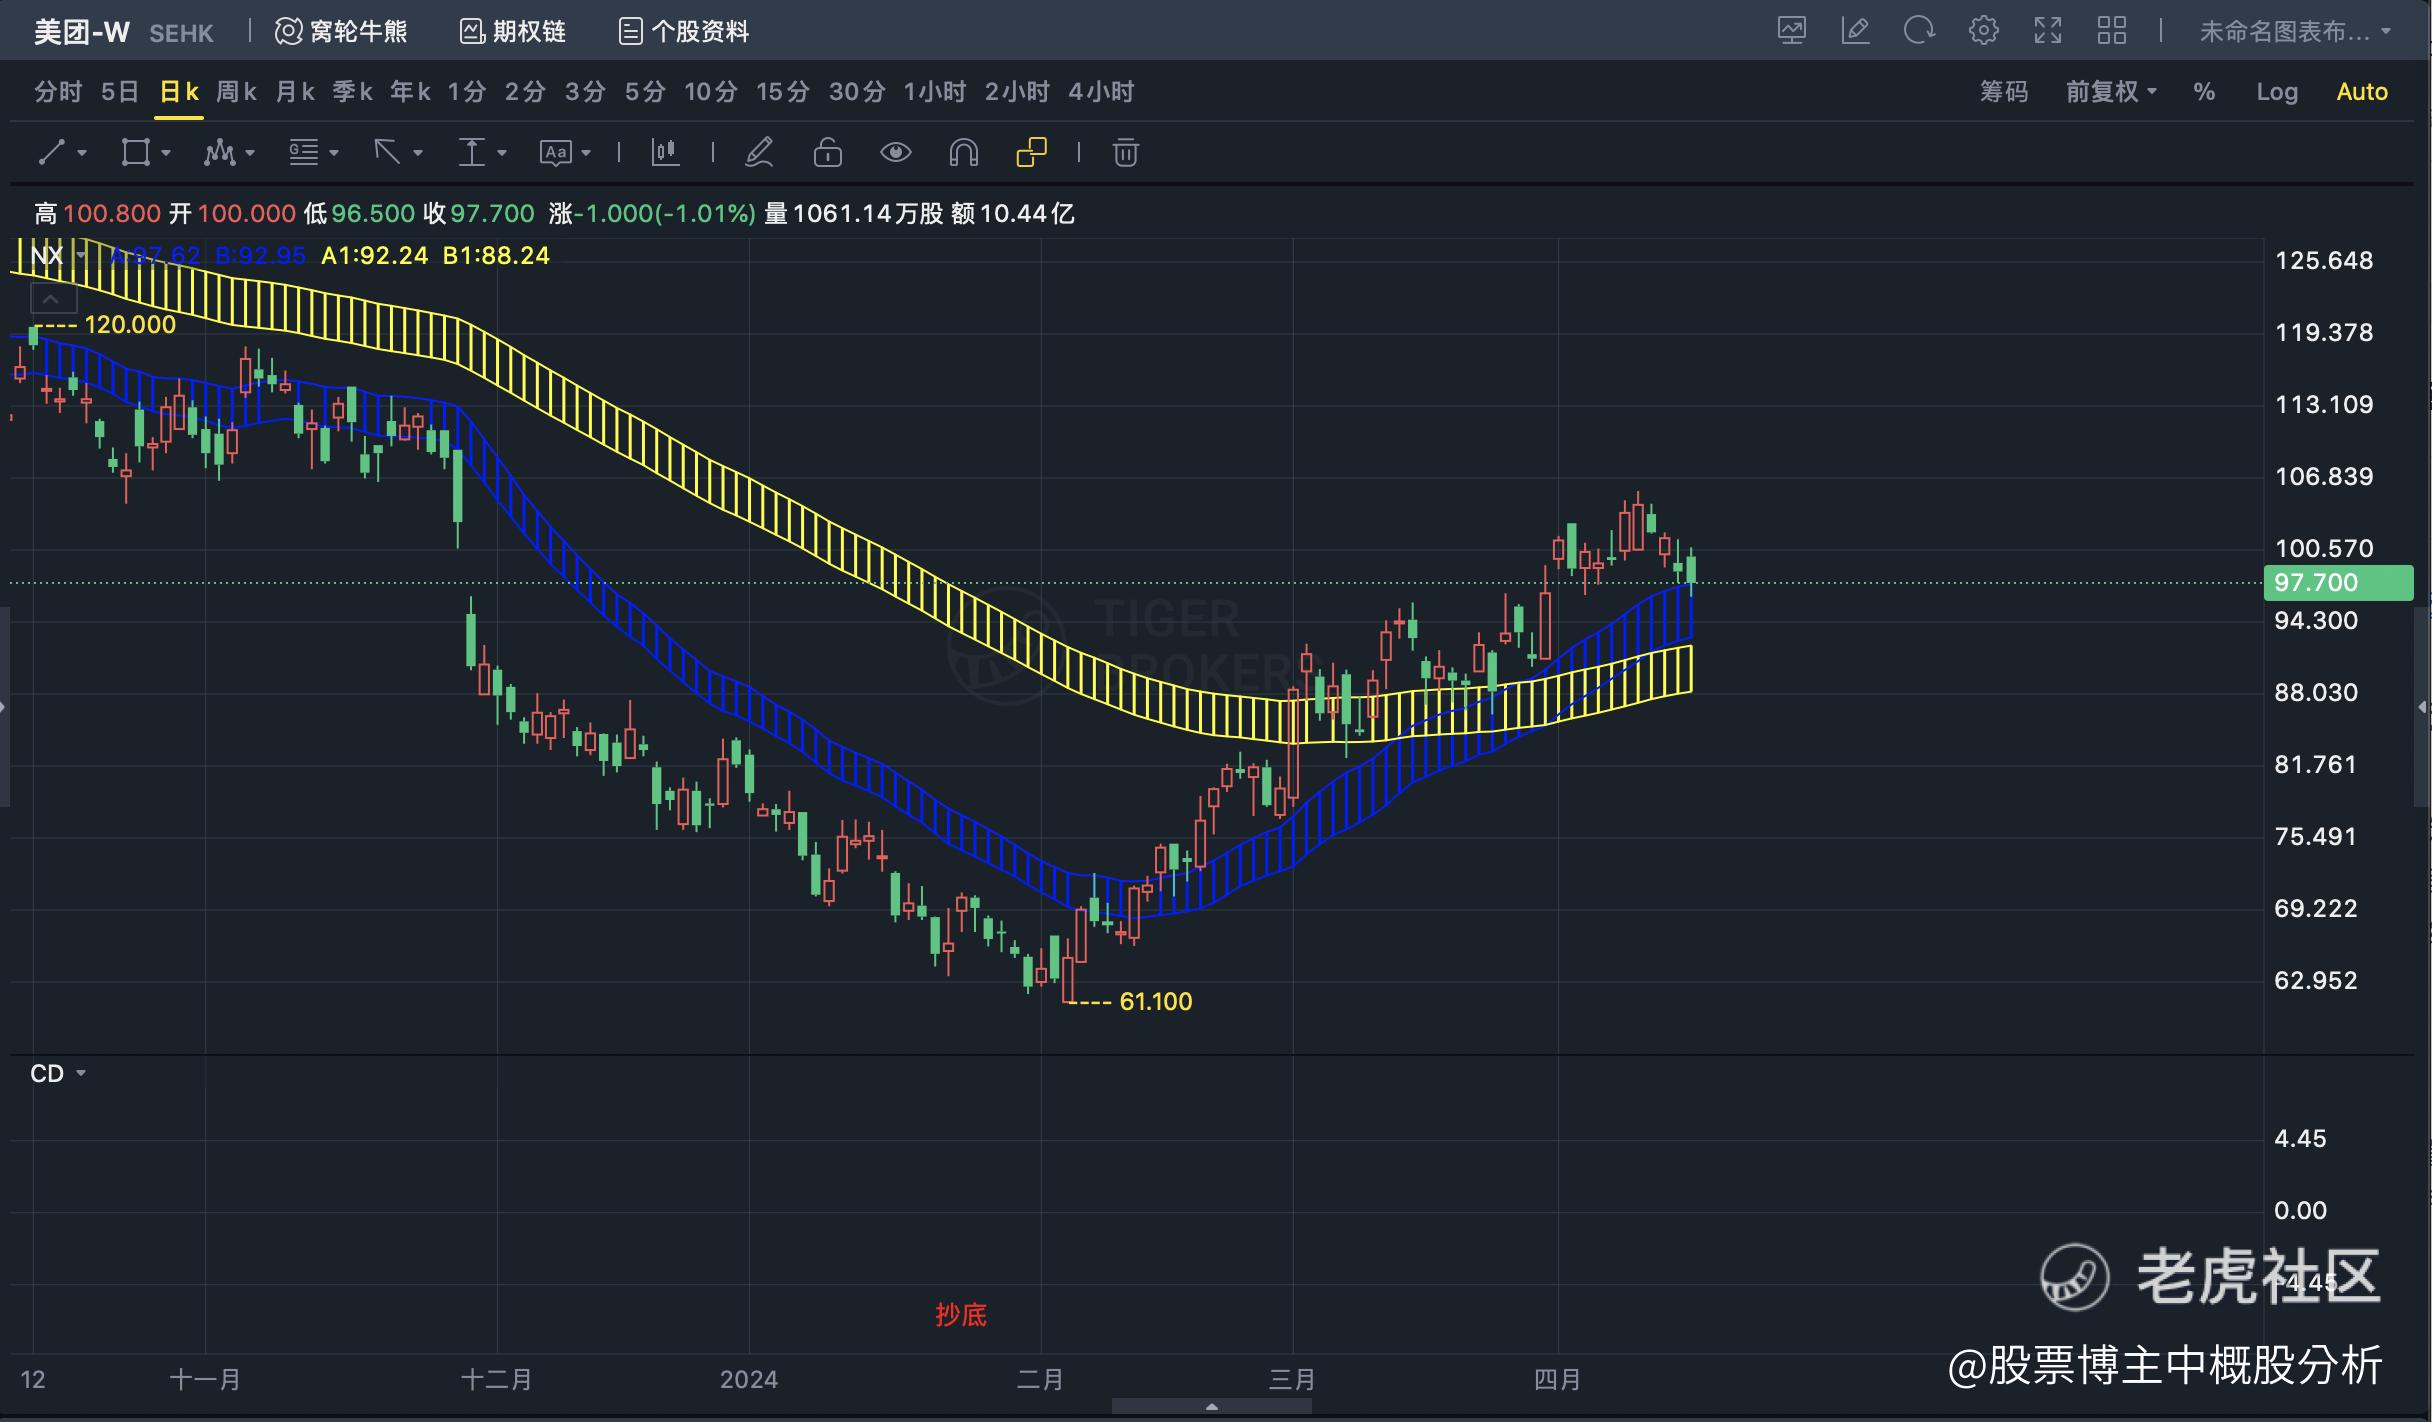
Task: Enter fullscreen chart mode
Action: (x=2047, y=31)
